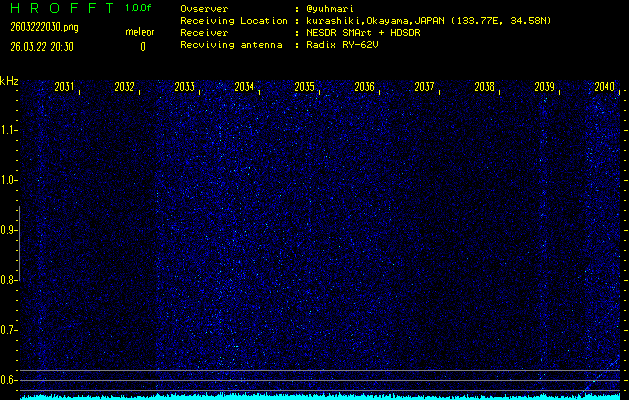Click the 2038 time marker
The width and height of the screenshot is (629, 400).
click(x=485, y=87)
